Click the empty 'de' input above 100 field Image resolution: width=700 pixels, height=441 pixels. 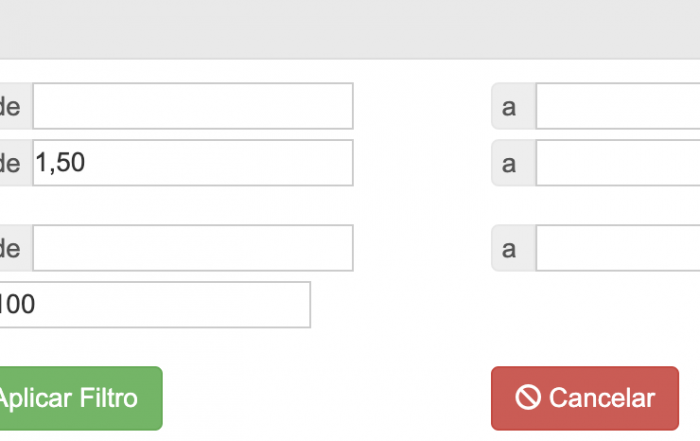(193, 248)
